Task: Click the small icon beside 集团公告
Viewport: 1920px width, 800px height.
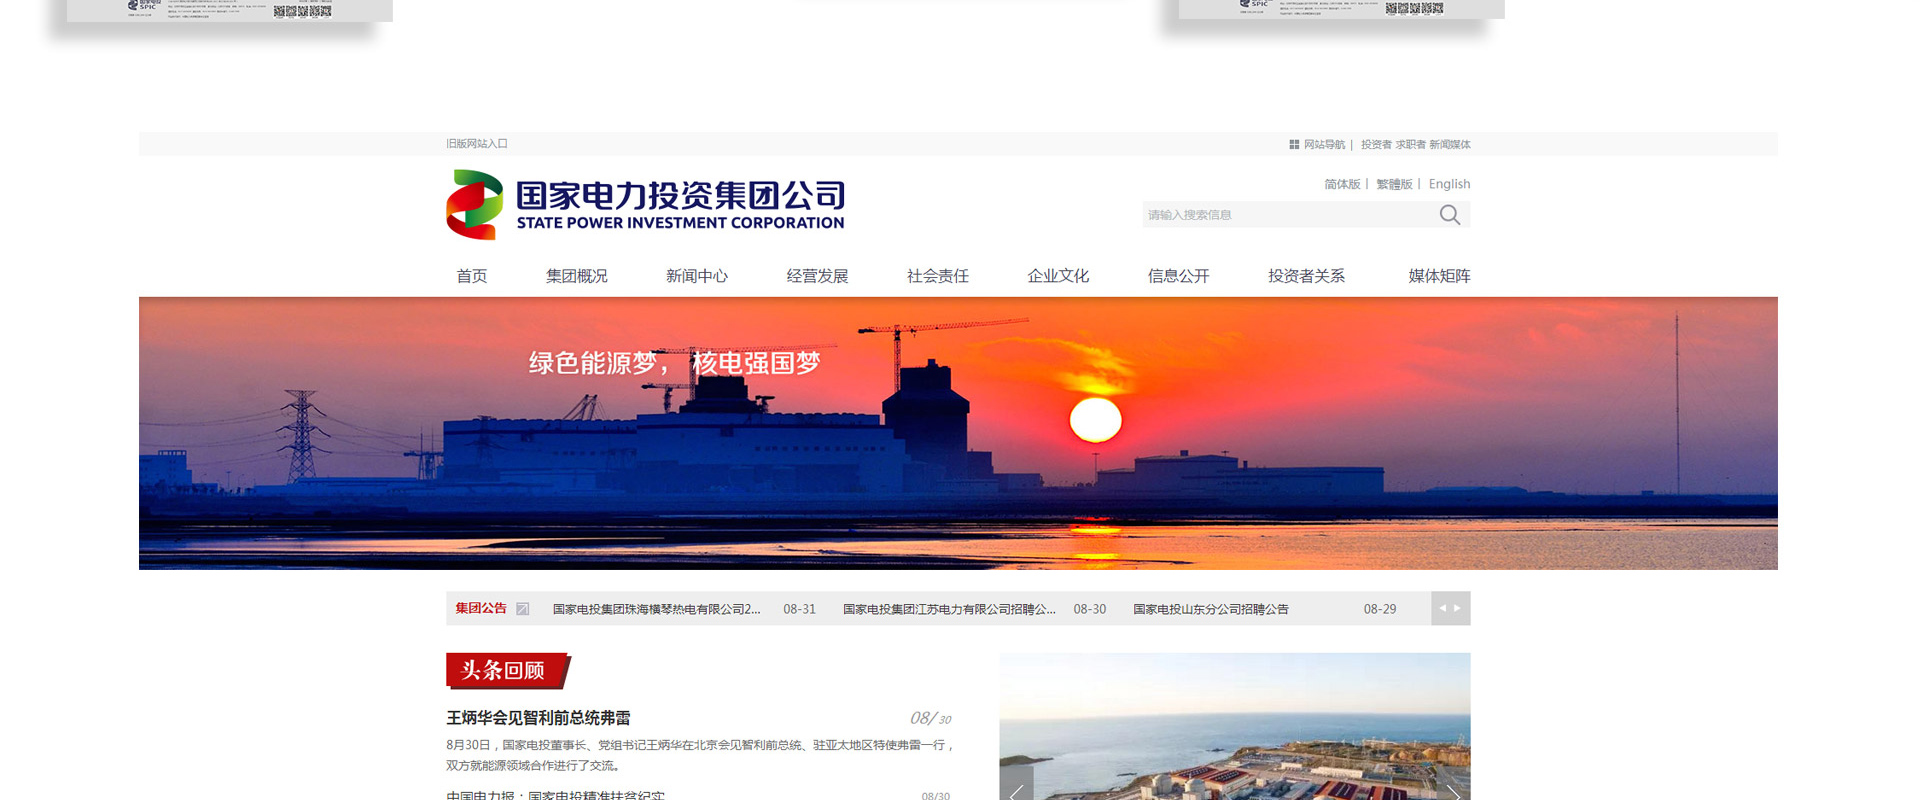Action: pos(522,609)
